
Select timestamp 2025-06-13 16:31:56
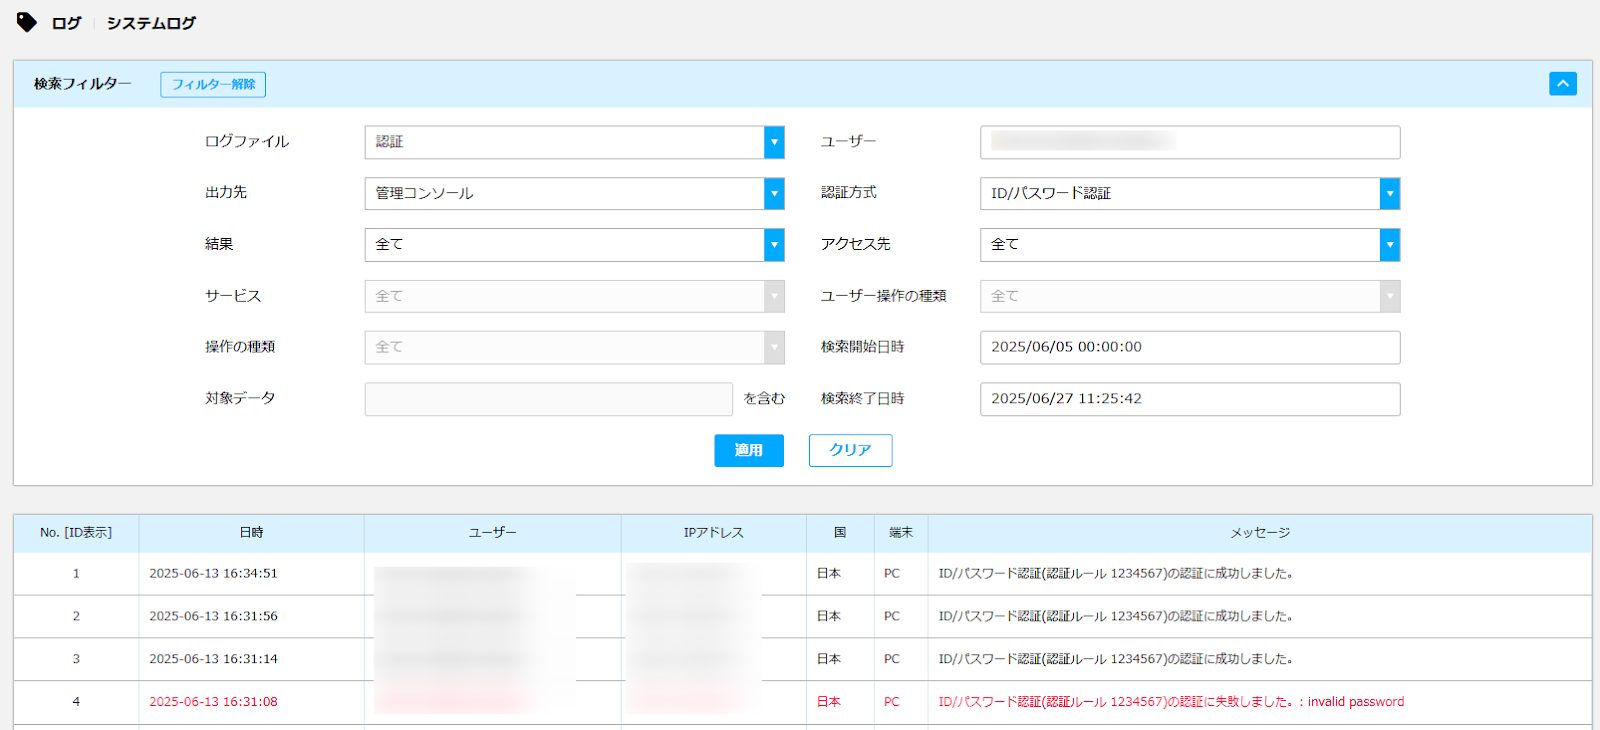pos(213,616)
